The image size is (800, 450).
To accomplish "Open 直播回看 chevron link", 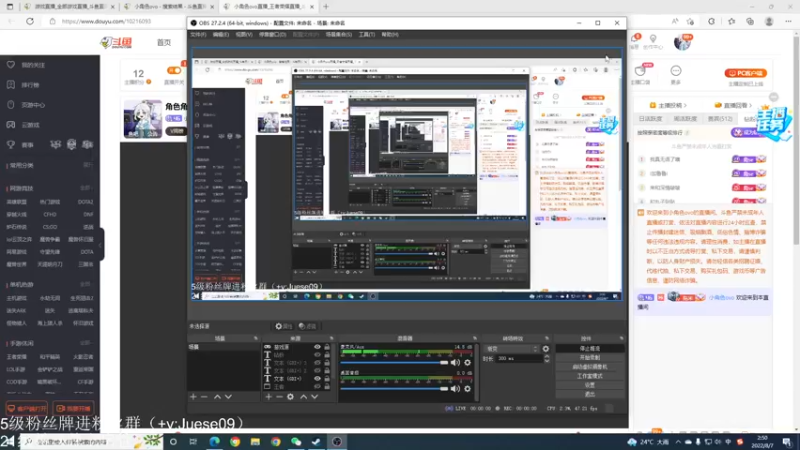I will (733, 105).
